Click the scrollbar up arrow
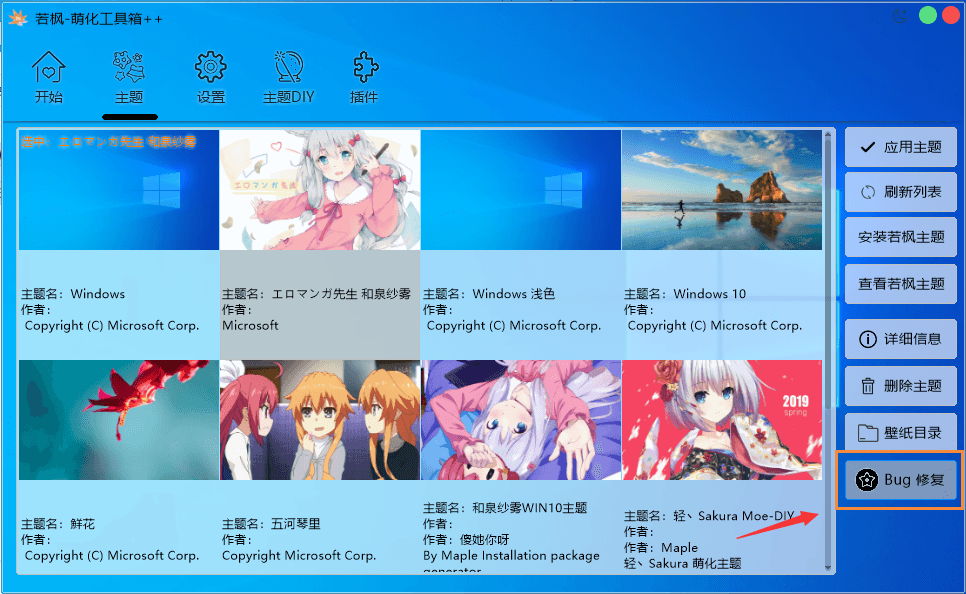Viewport: 966px width, 594px height. [x=828, y=134]
